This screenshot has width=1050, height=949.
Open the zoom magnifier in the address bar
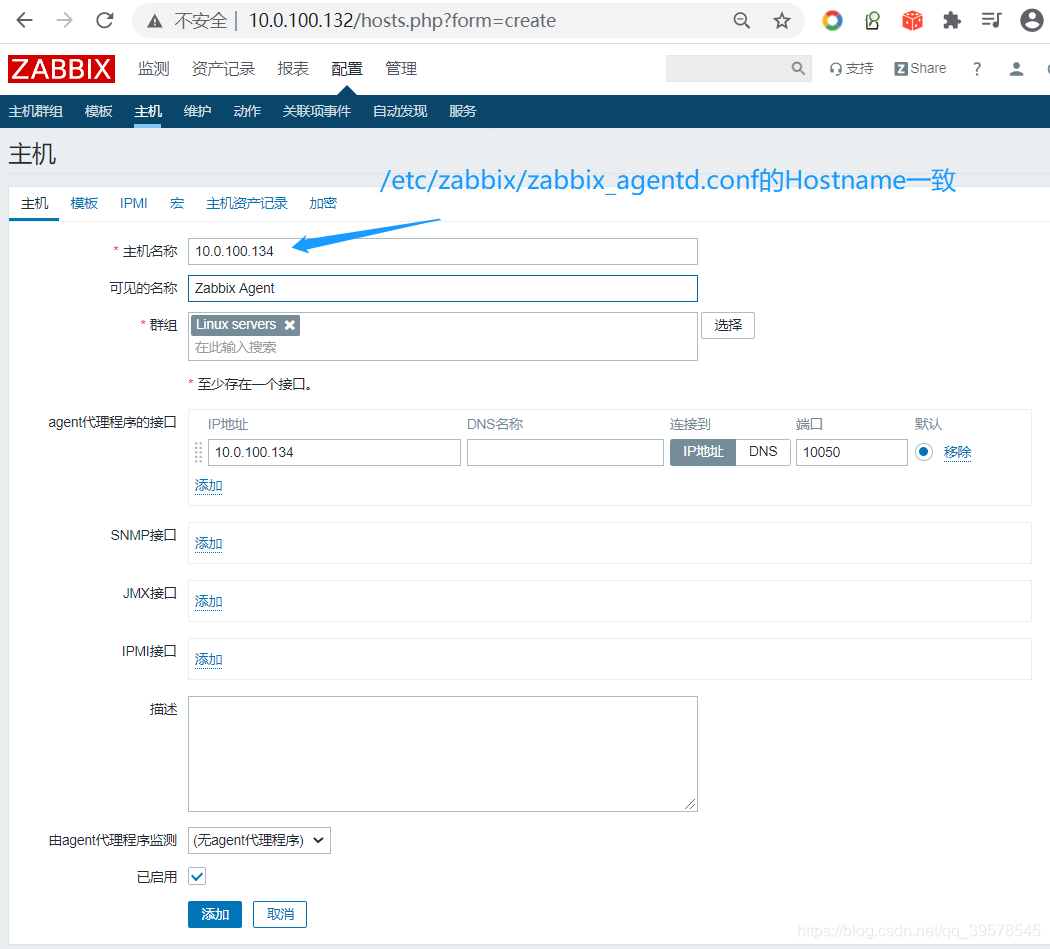(x=741, y=21)
